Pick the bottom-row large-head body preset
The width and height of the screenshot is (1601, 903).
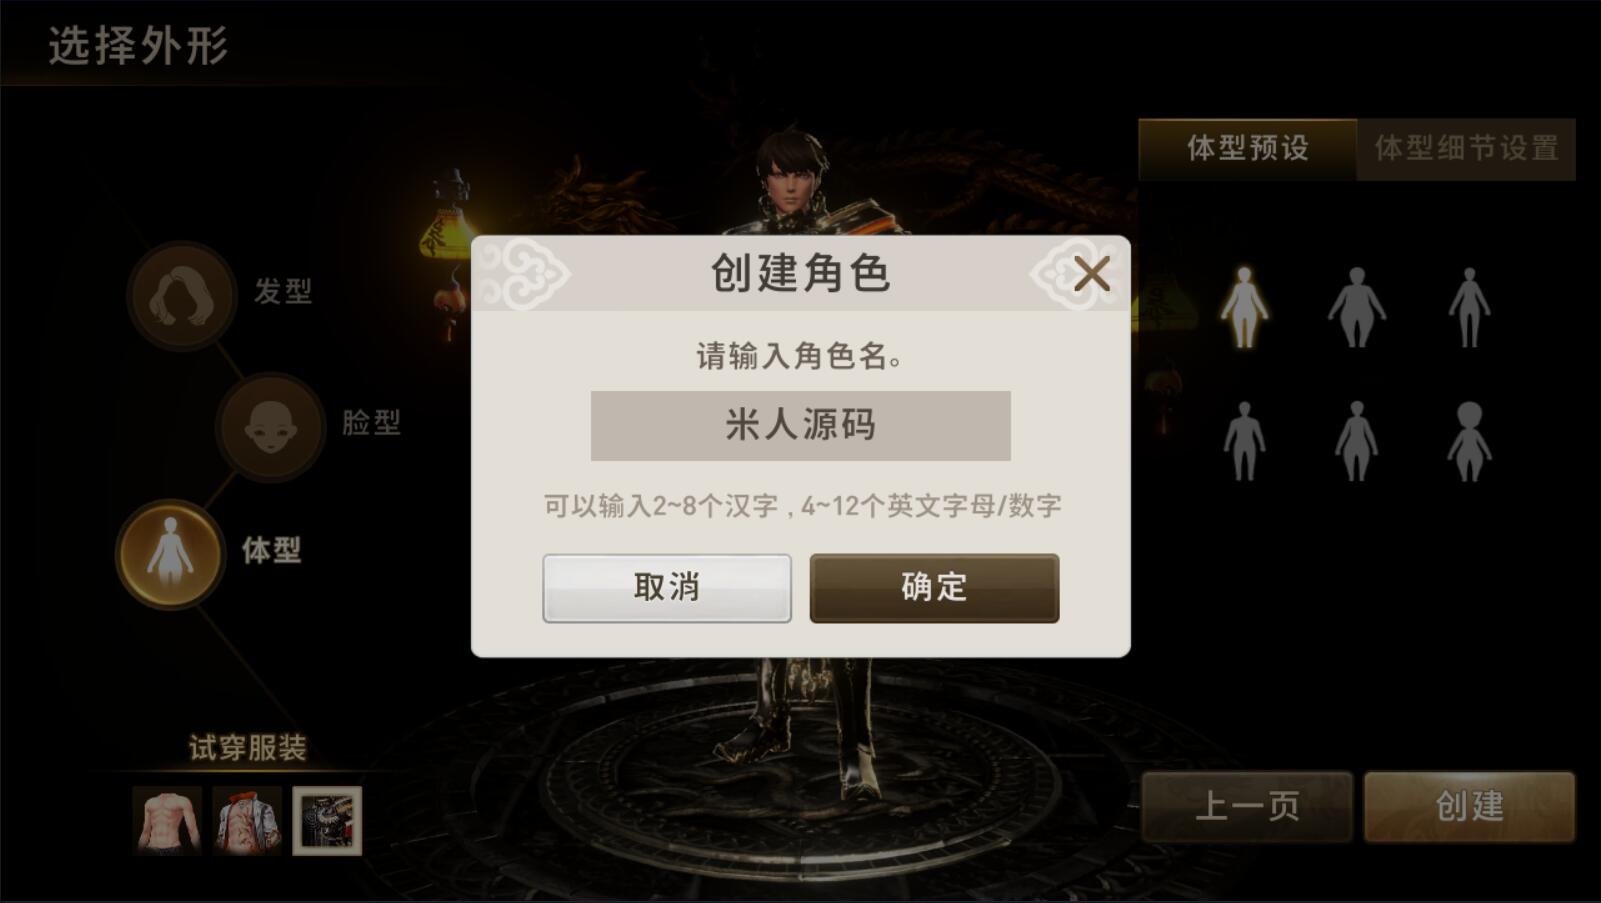[x=1469, y=441]
